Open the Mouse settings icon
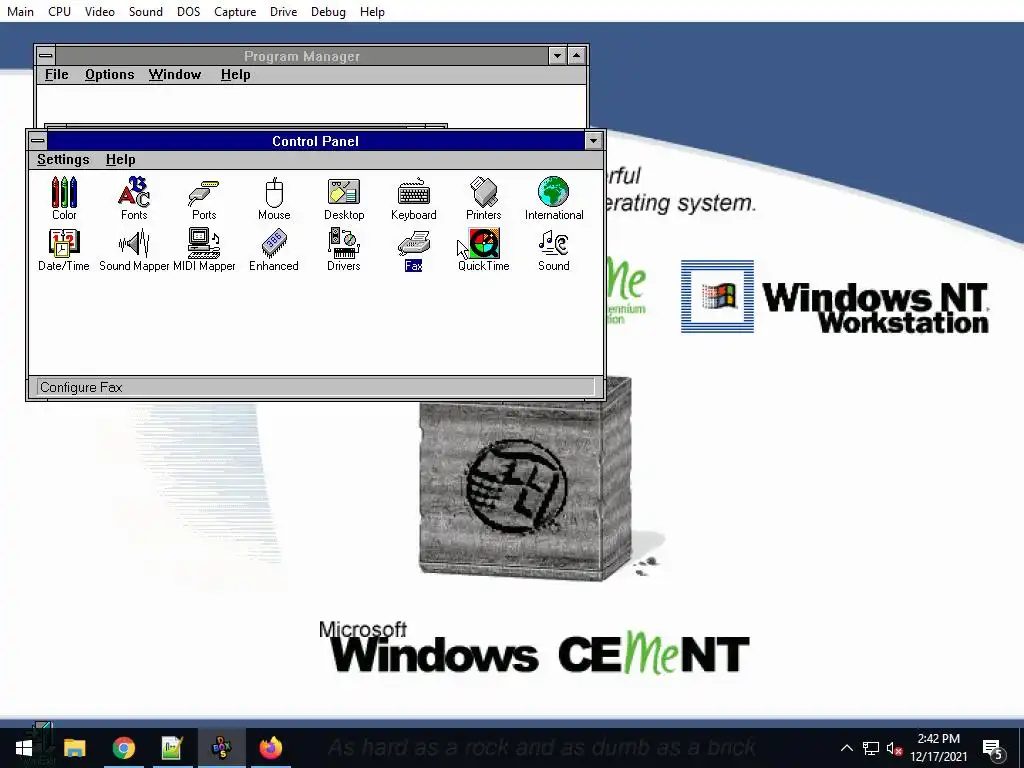This screenshot has height=768, width=1024. click(274, 198)
